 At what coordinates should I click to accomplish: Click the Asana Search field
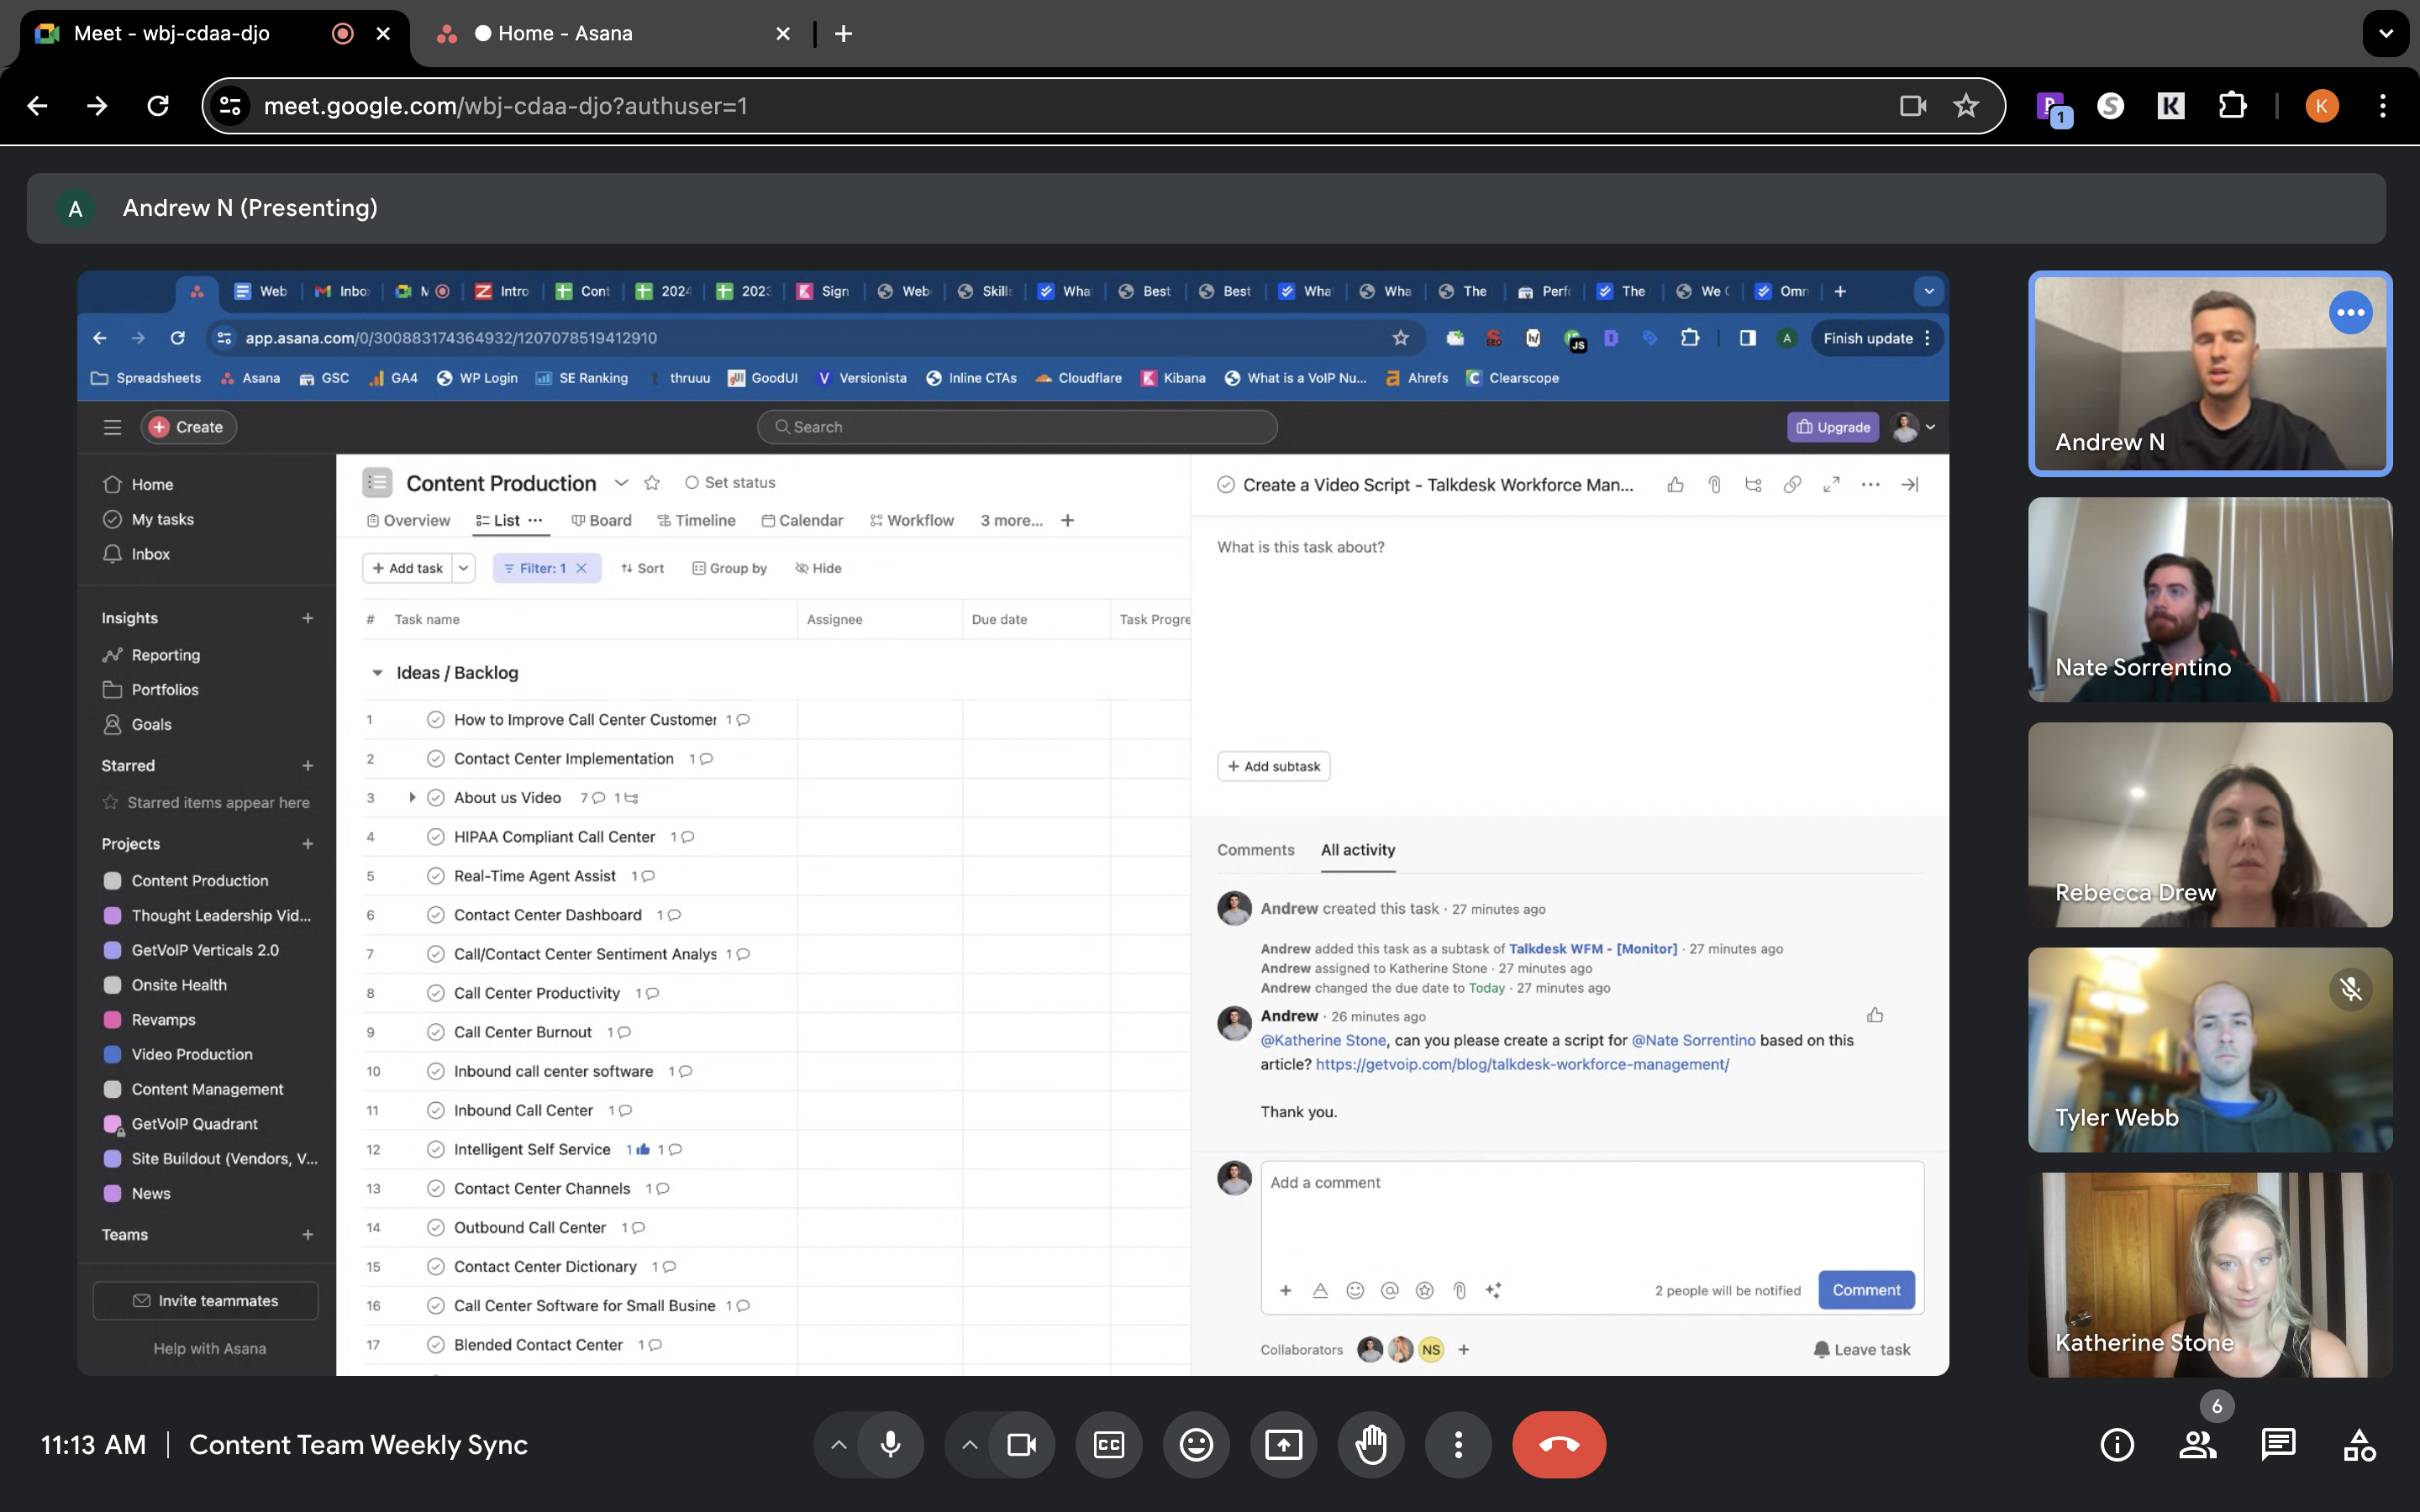pos(1017,427)
